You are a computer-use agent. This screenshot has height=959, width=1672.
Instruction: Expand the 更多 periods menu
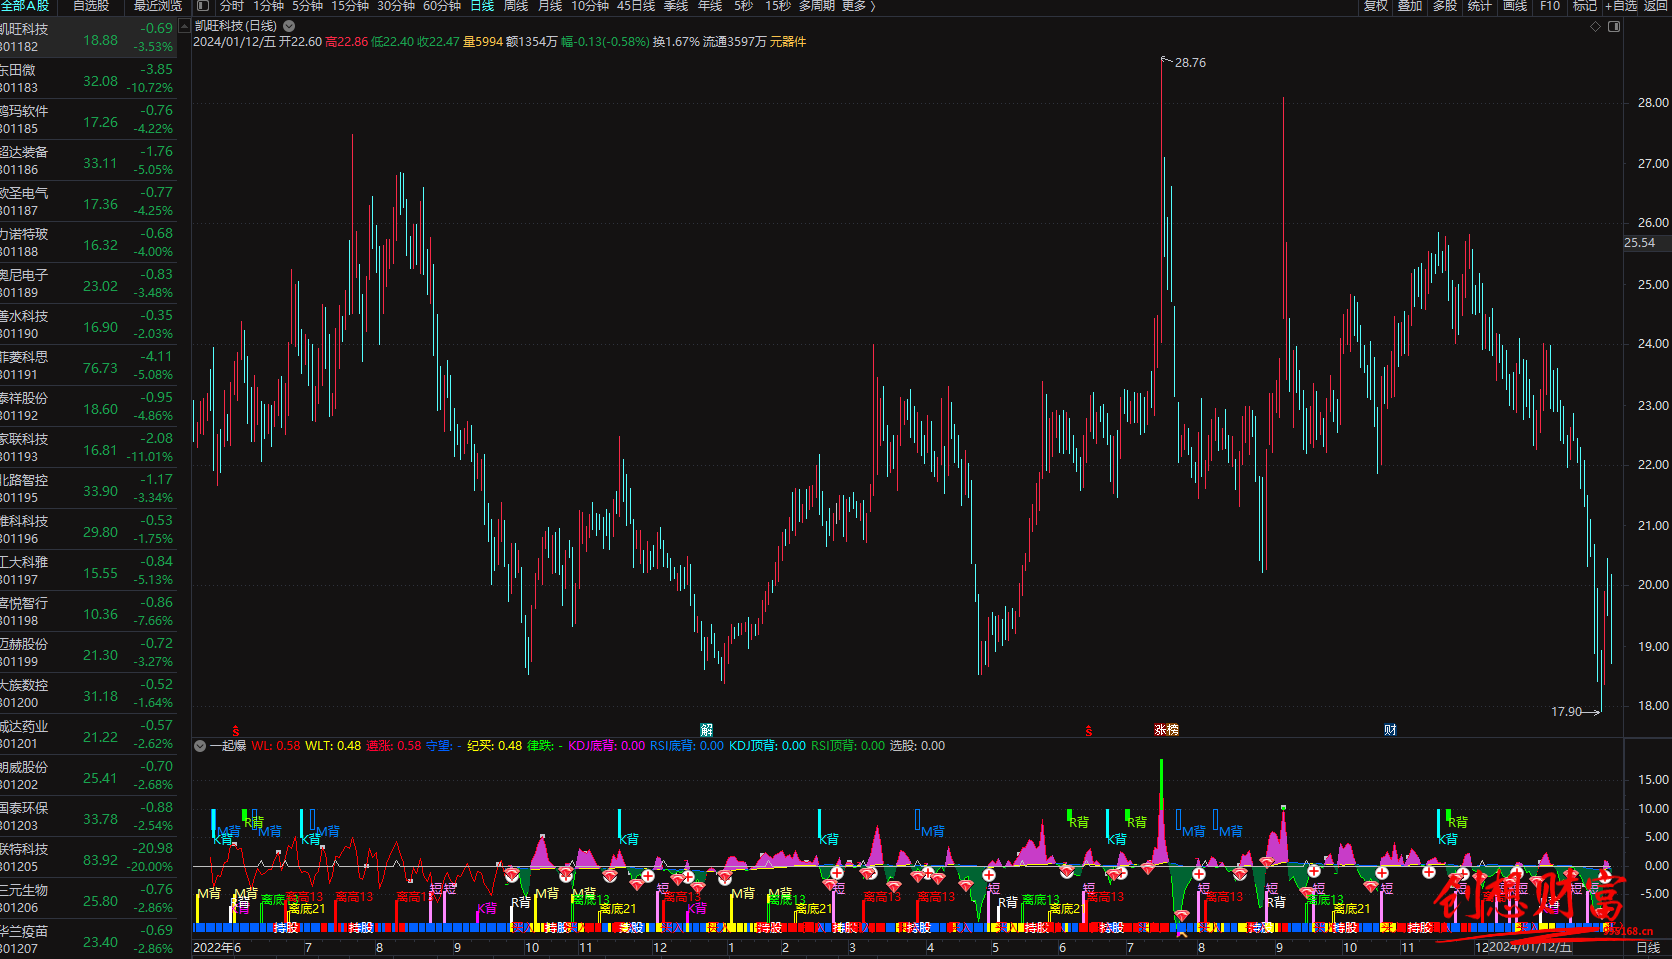857,6
